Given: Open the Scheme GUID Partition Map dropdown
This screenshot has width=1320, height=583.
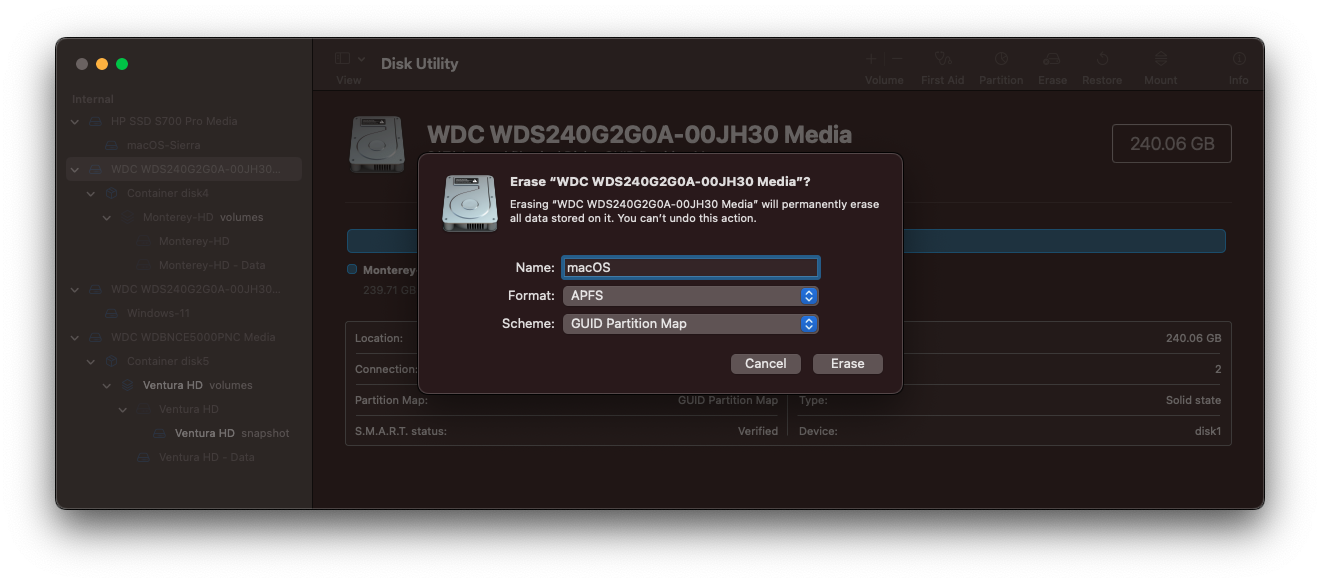Looking at the screenshot, I should [691, 324].
